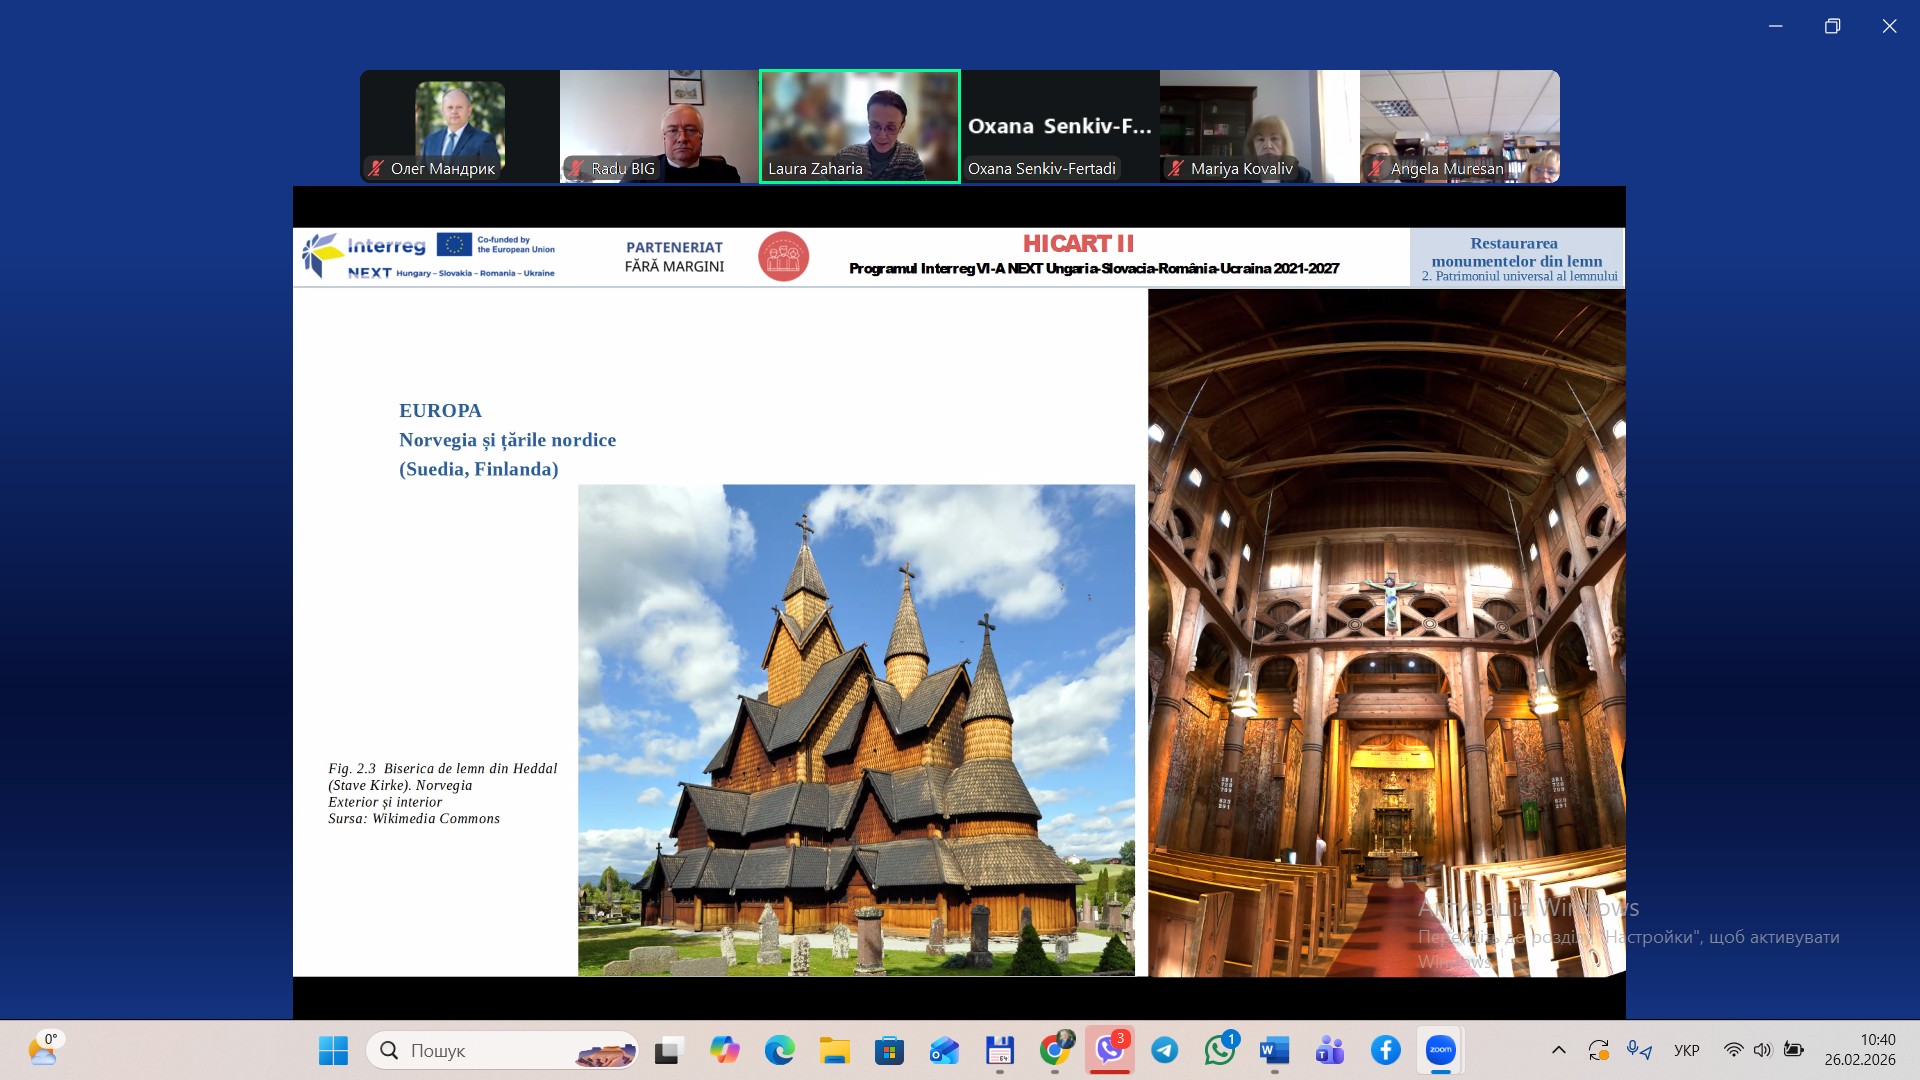The image size is (1920, 1080).
Task: Open Microsoft Edge from the taskbar
Action: pyautogui.click(x=780, y=1050)
